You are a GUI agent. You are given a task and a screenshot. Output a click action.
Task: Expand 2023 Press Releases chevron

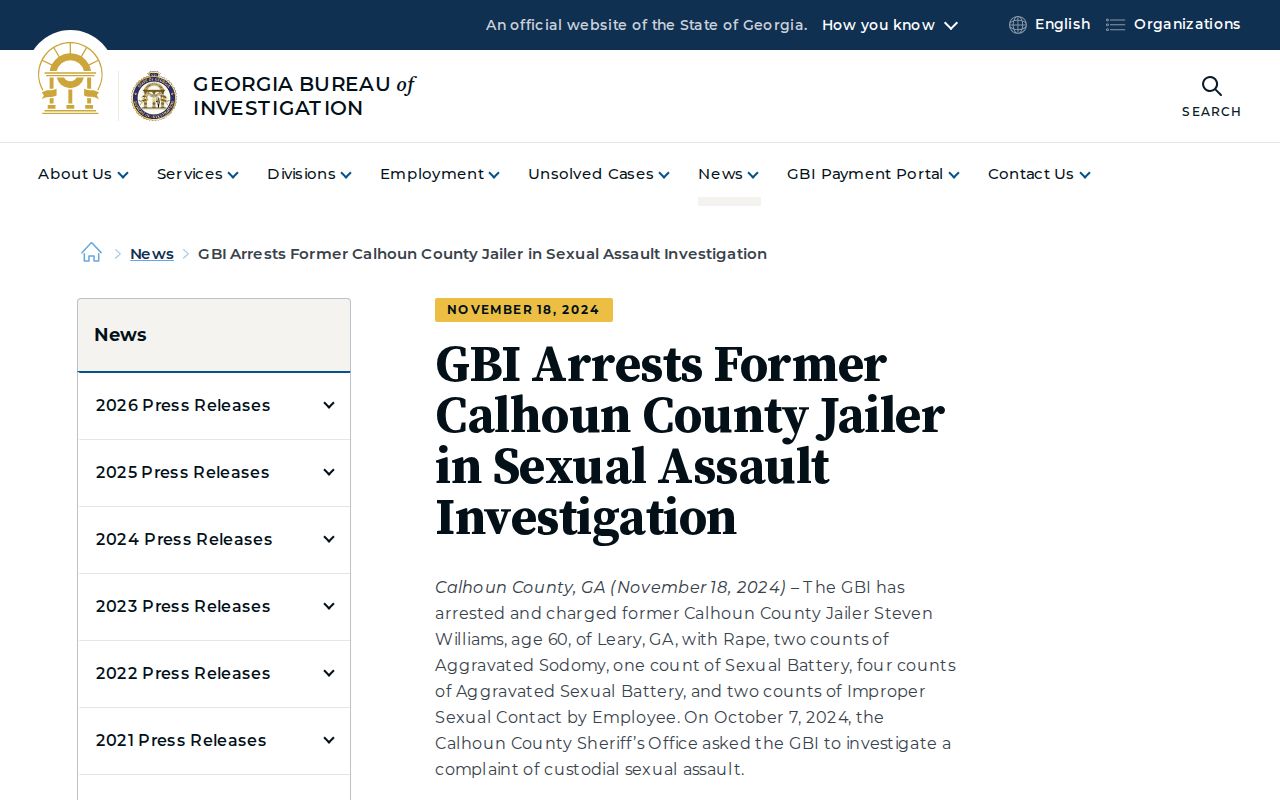[x=328, y=606]
